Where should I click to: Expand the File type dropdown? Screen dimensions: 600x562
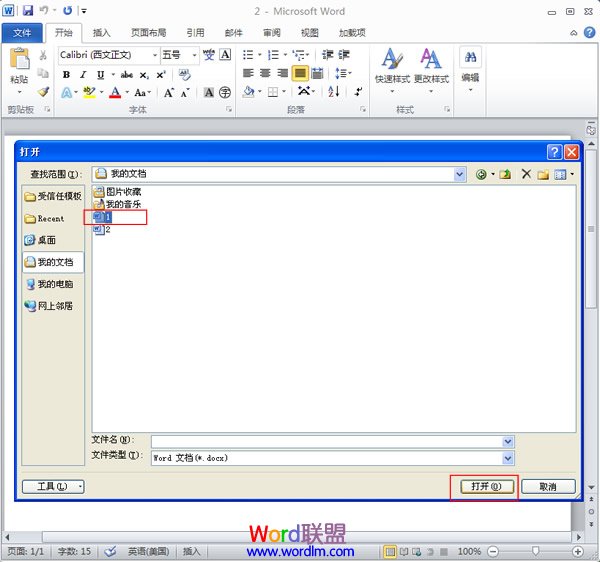[x=508, y=458]
